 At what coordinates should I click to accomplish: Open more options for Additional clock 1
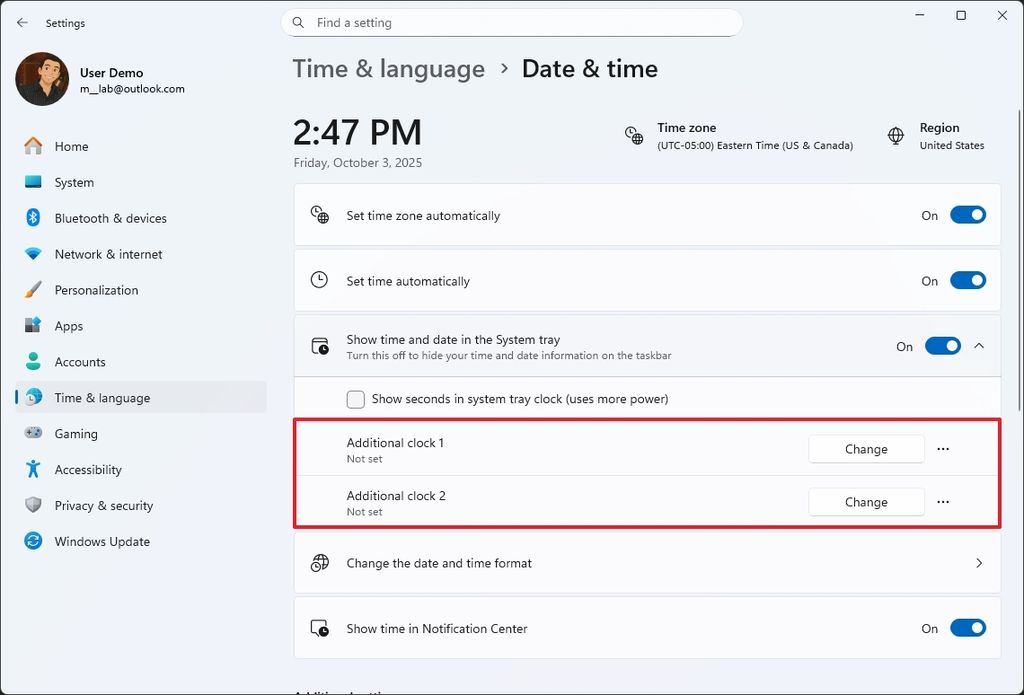[x=943, y=449]
